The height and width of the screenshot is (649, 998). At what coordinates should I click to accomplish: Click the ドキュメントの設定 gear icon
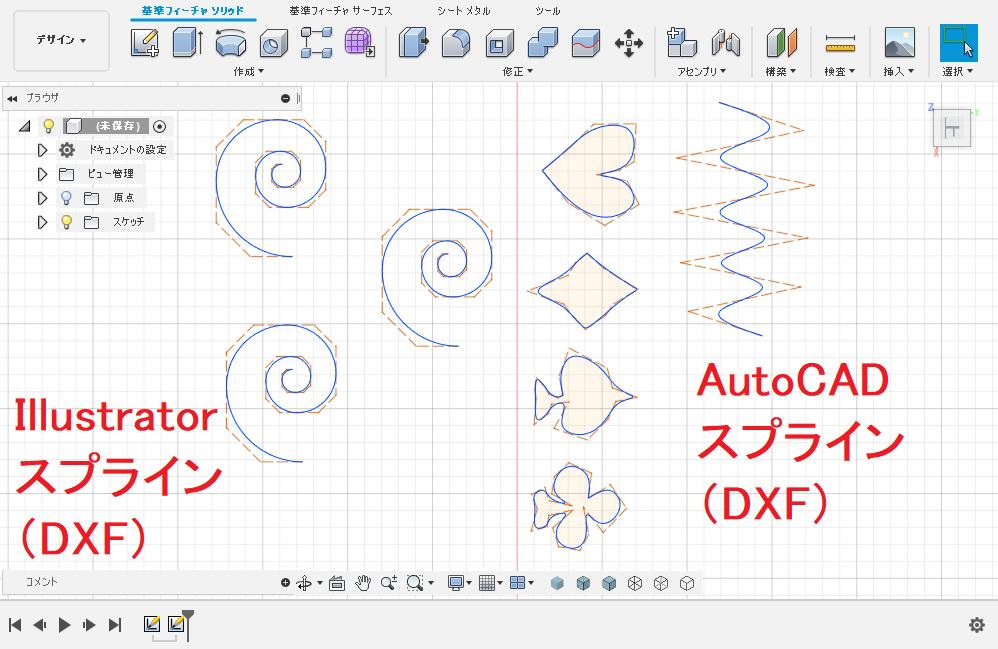[x=67, y=150]
